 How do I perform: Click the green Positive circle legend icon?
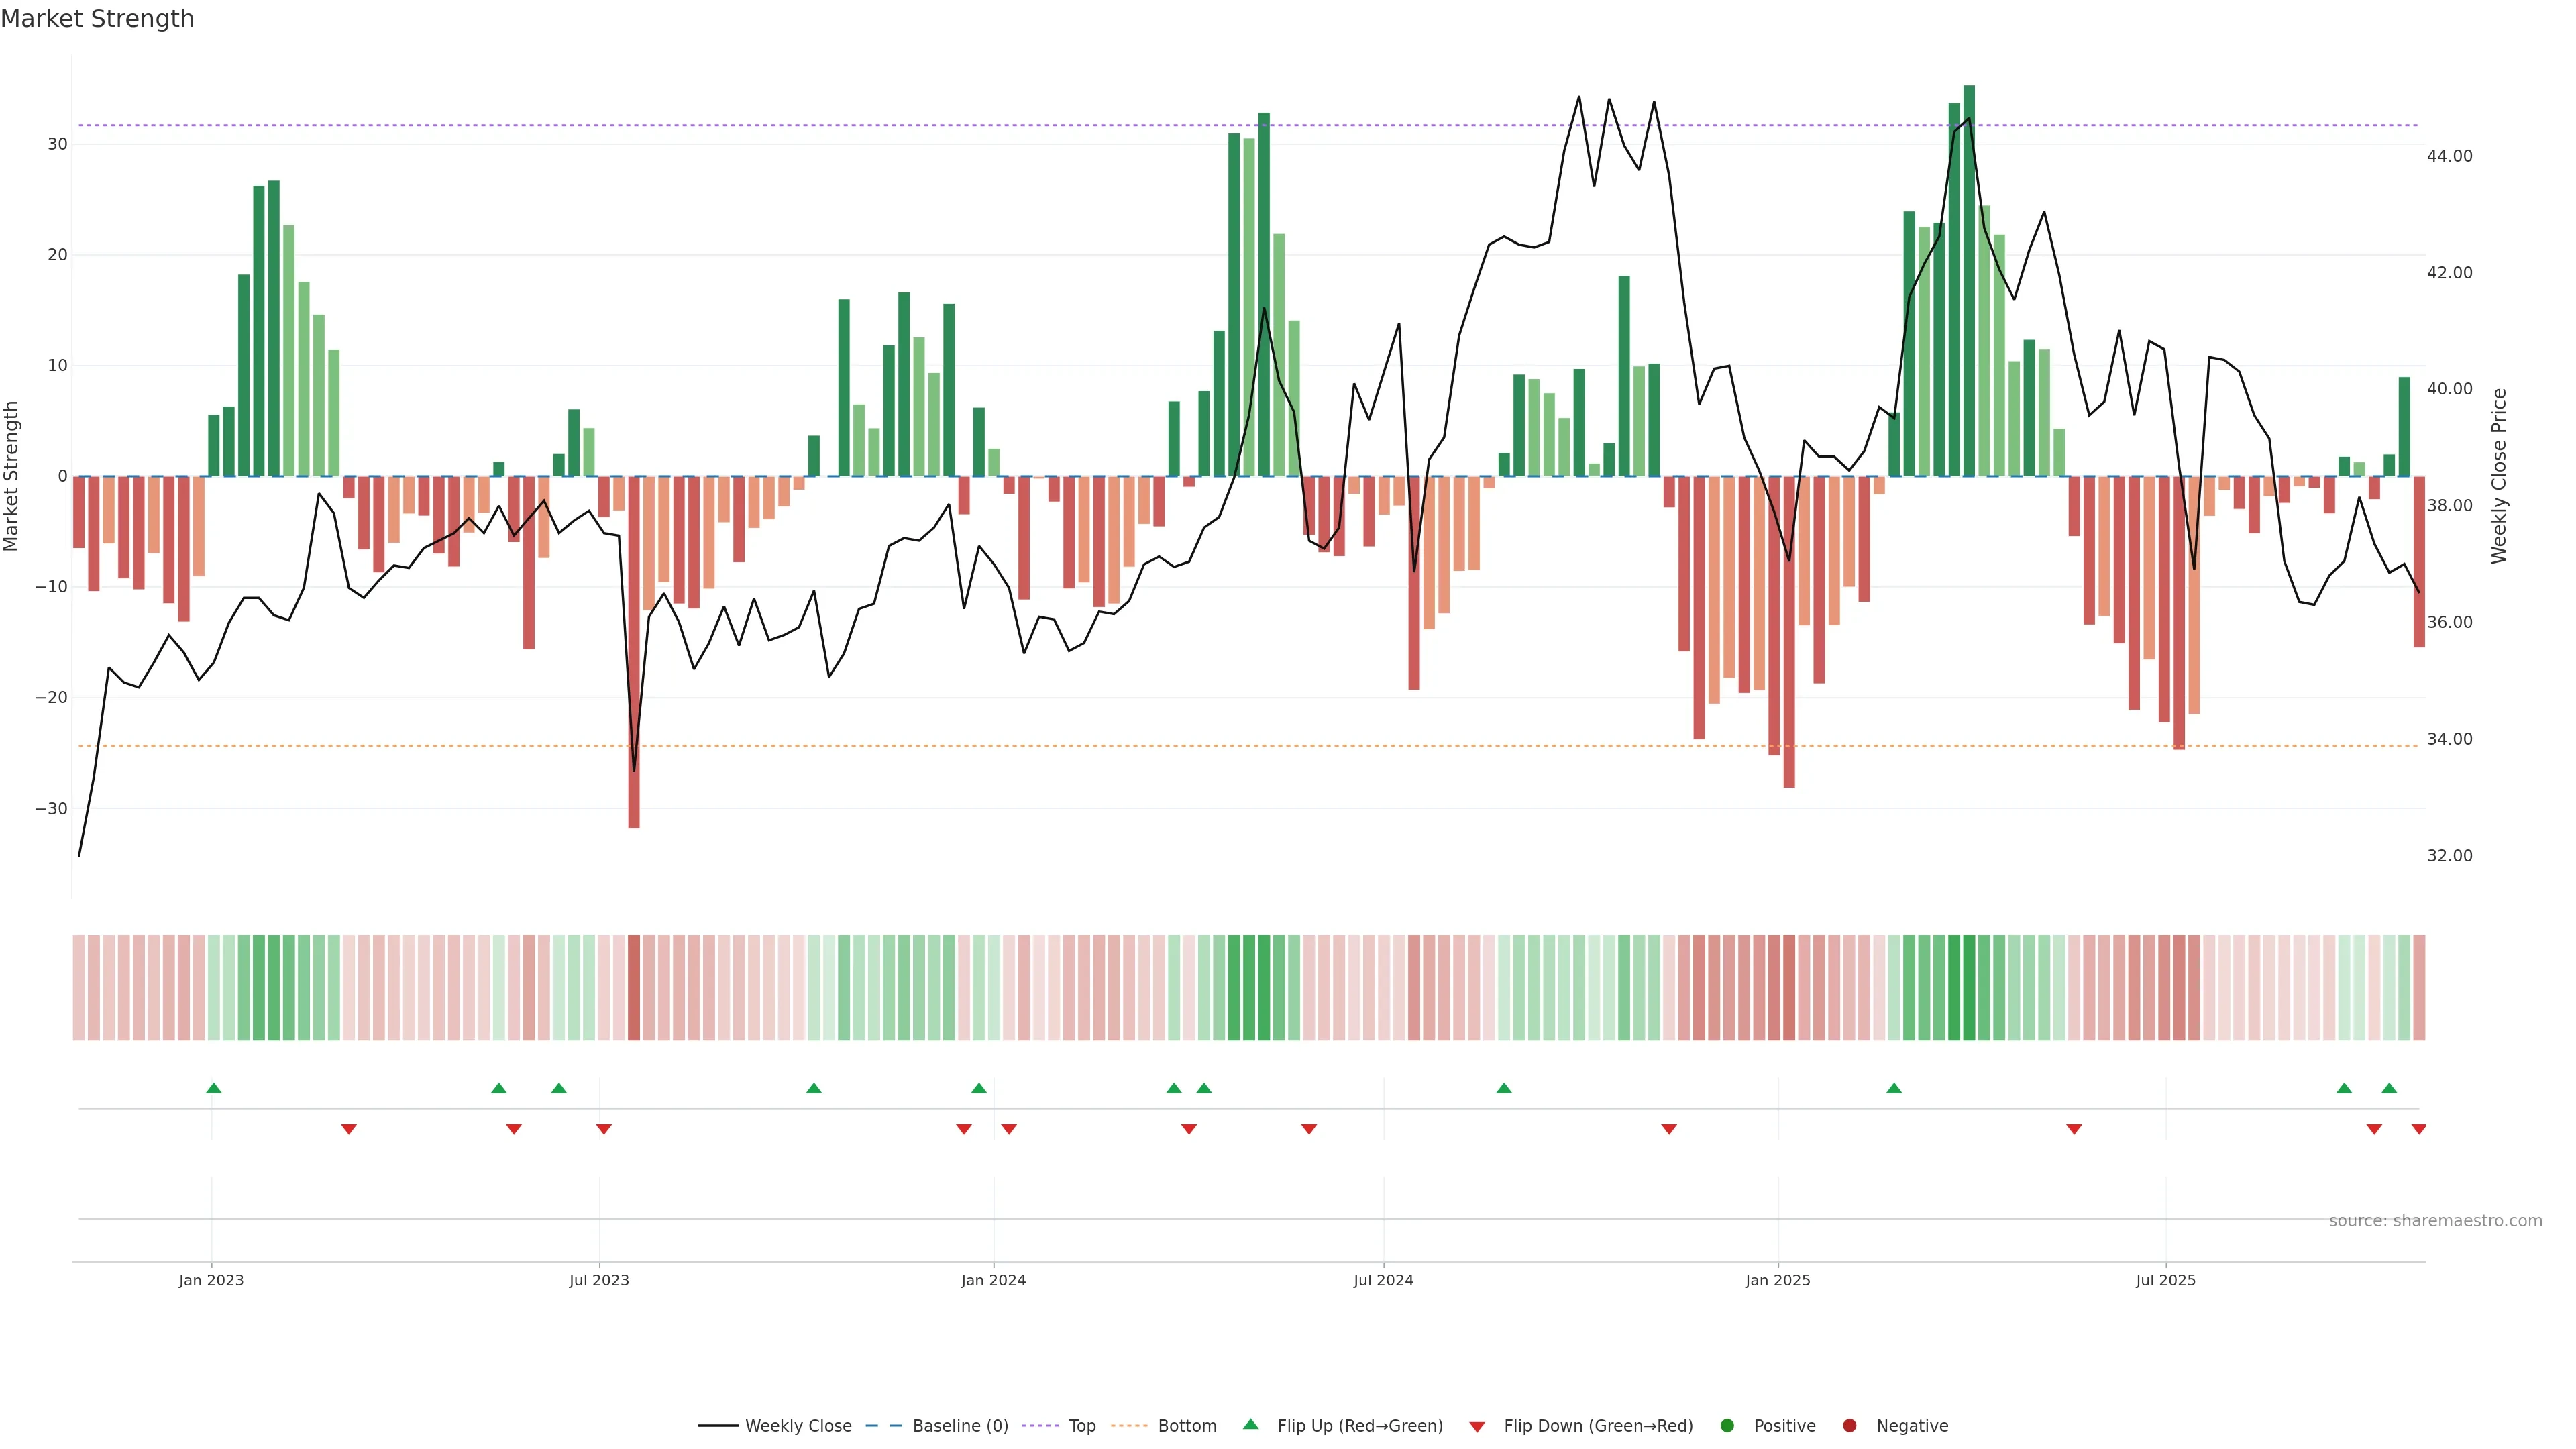1727,1426
